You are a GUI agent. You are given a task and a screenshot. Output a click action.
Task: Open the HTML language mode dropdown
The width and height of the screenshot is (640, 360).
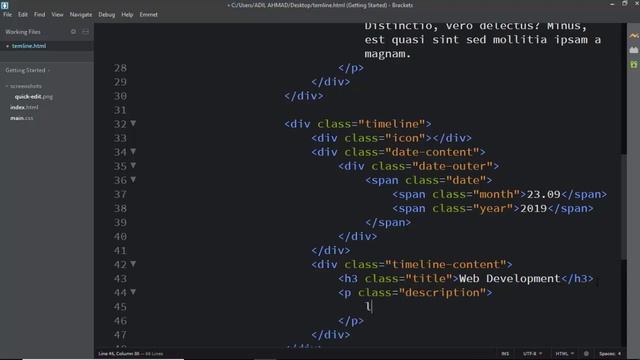[564, 353]
